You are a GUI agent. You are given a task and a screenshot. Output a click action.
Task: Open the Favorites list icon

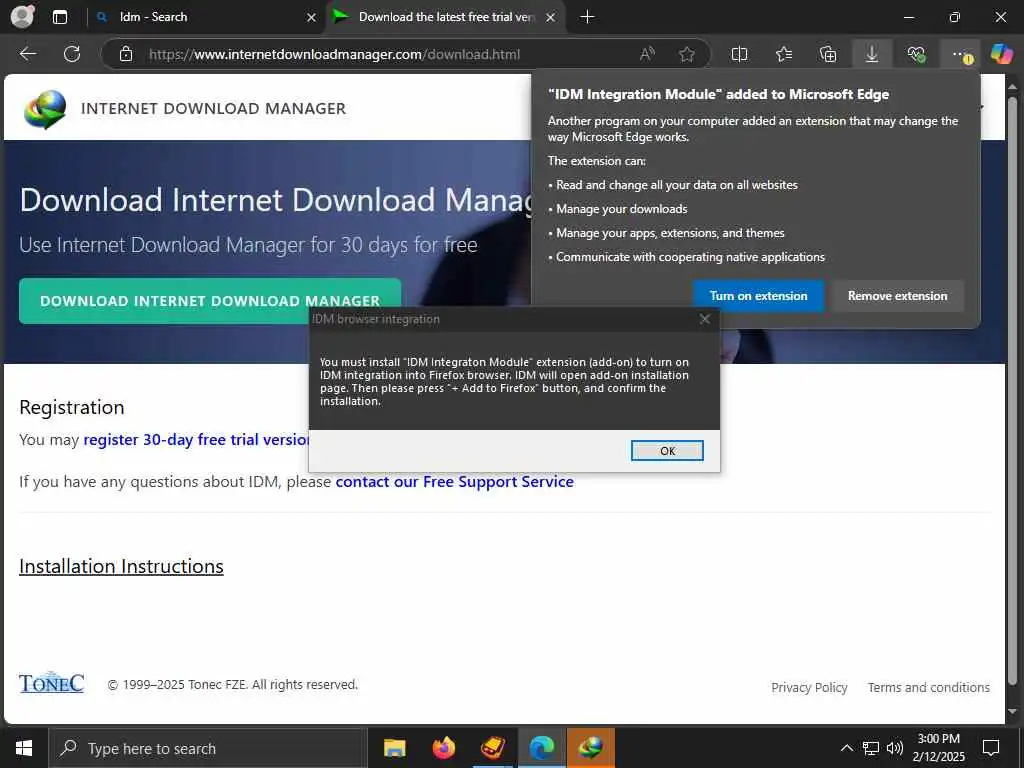(784, 54)
